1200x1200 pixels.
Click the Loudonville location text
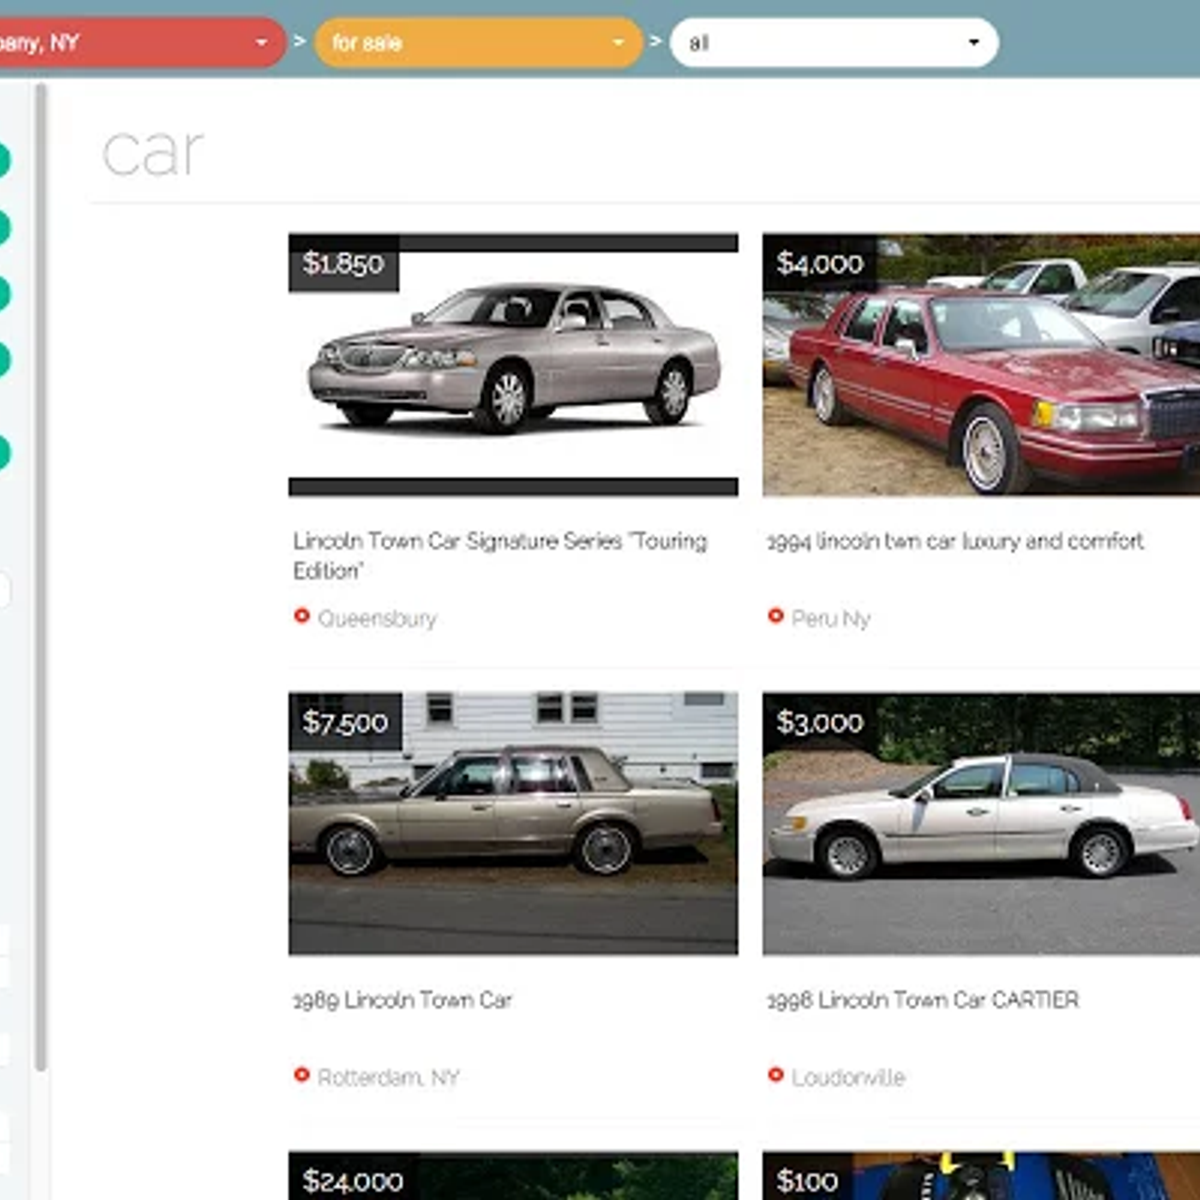(x=848, y=1077)
